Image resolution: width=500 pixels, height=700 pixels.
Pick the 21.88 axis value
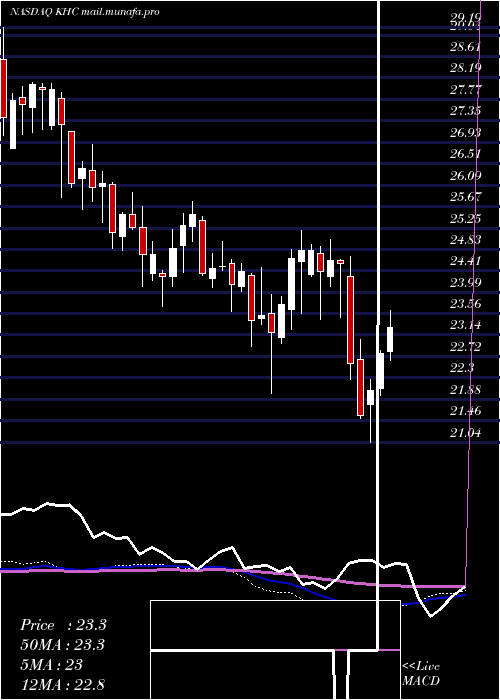pos(465,389)
